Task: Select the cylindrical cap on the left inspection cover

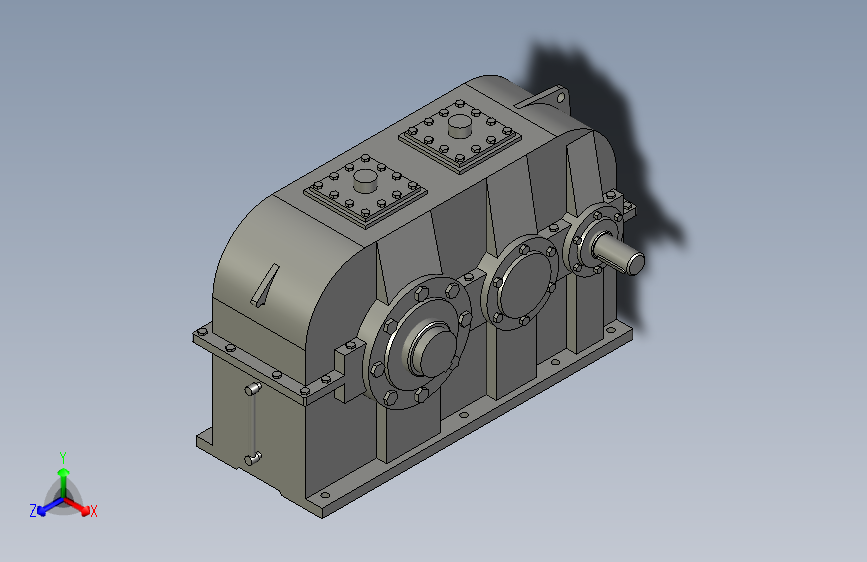Action: [365, 180]
